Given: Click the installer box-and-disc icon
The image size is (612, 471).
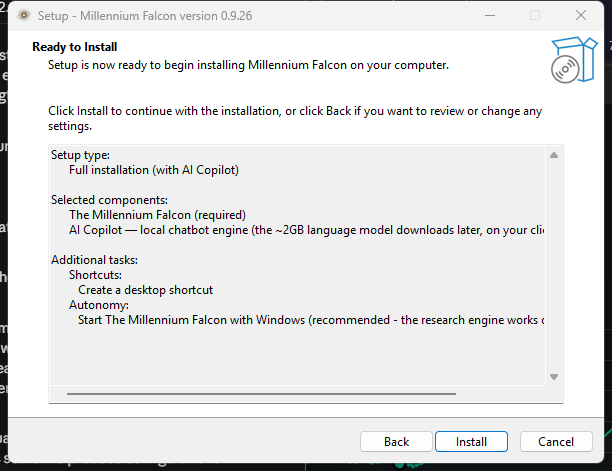Looking at the screenshot, I should pyautogui.click(x=574, y=60).
